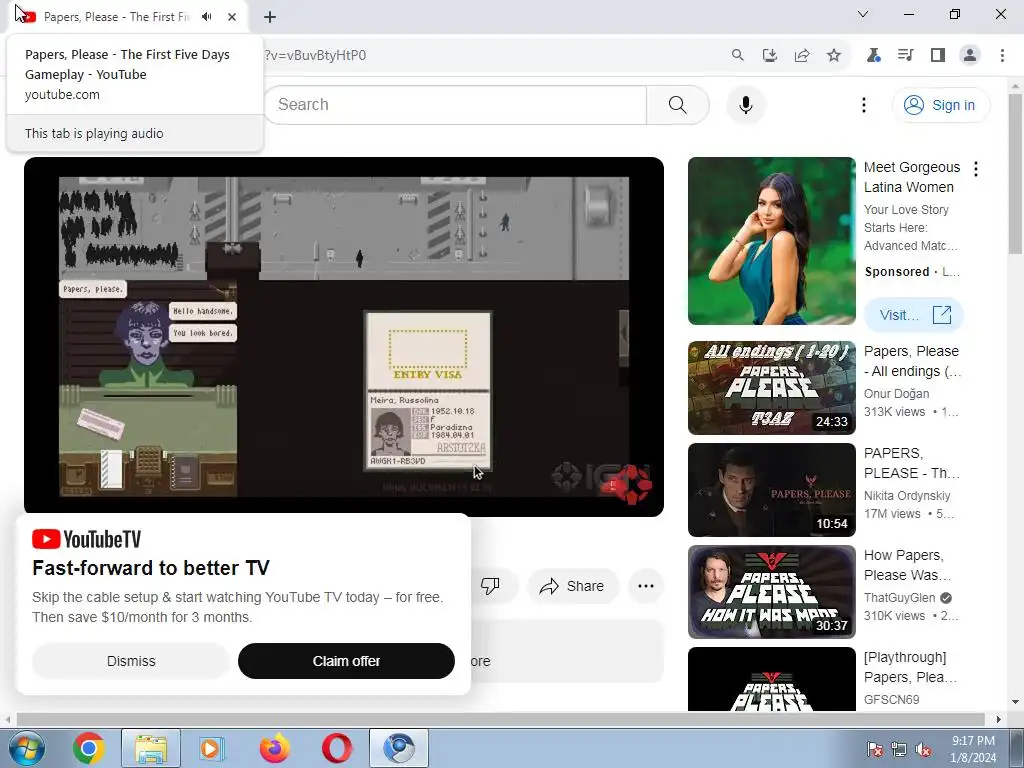The width and height of the screenshot is (1024, 768).
Task: Click the YouTubeTV logo in popup
Action: tap(86, 539)
